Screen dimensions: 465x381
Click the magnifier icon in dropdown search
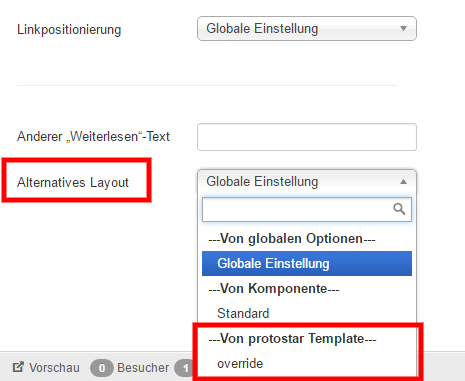coord(399,209)
